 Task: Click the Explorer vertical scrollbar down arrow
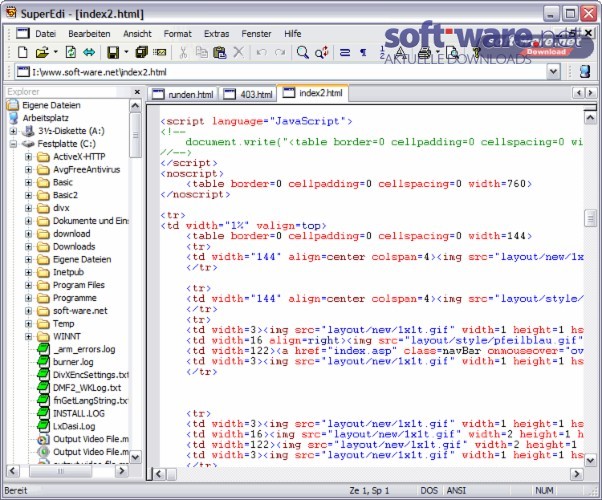(x=135, y=457)
